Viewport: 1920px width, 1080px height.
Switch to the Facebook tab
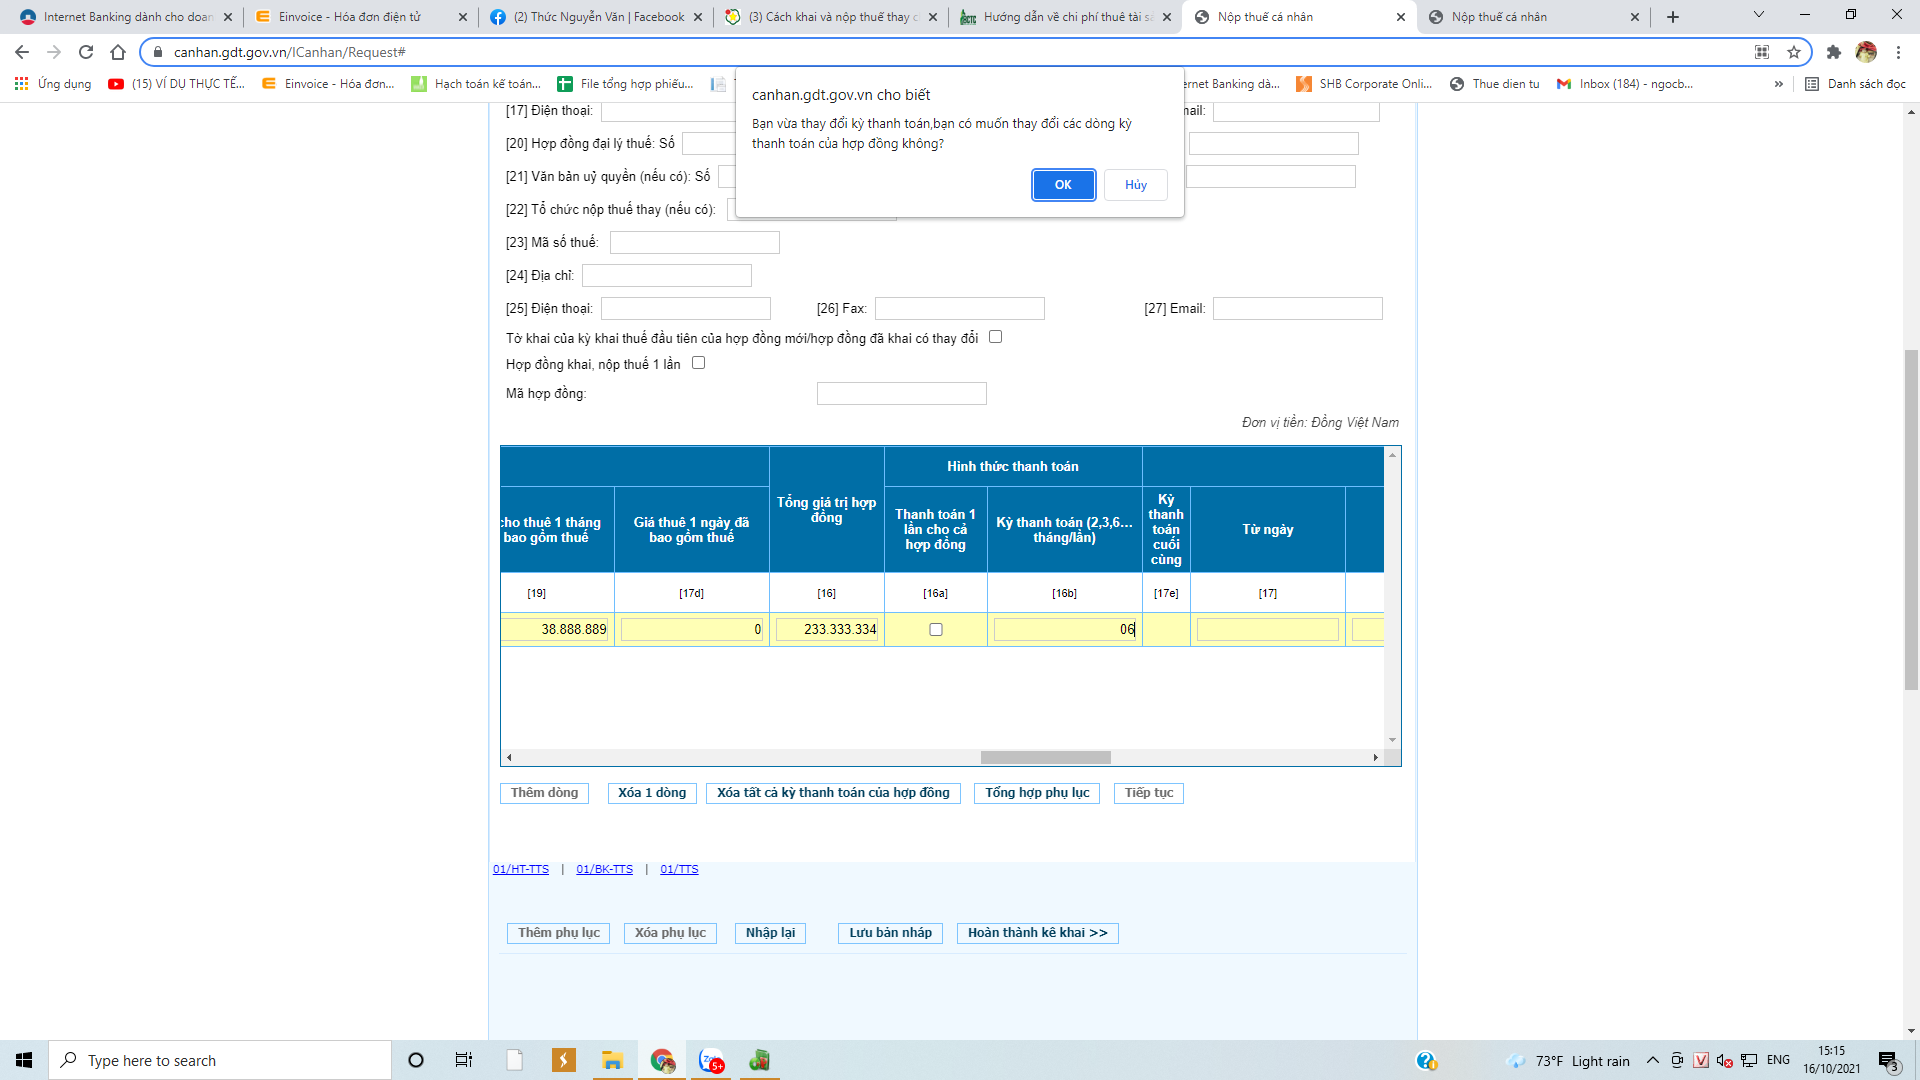(x=598, y=17)
